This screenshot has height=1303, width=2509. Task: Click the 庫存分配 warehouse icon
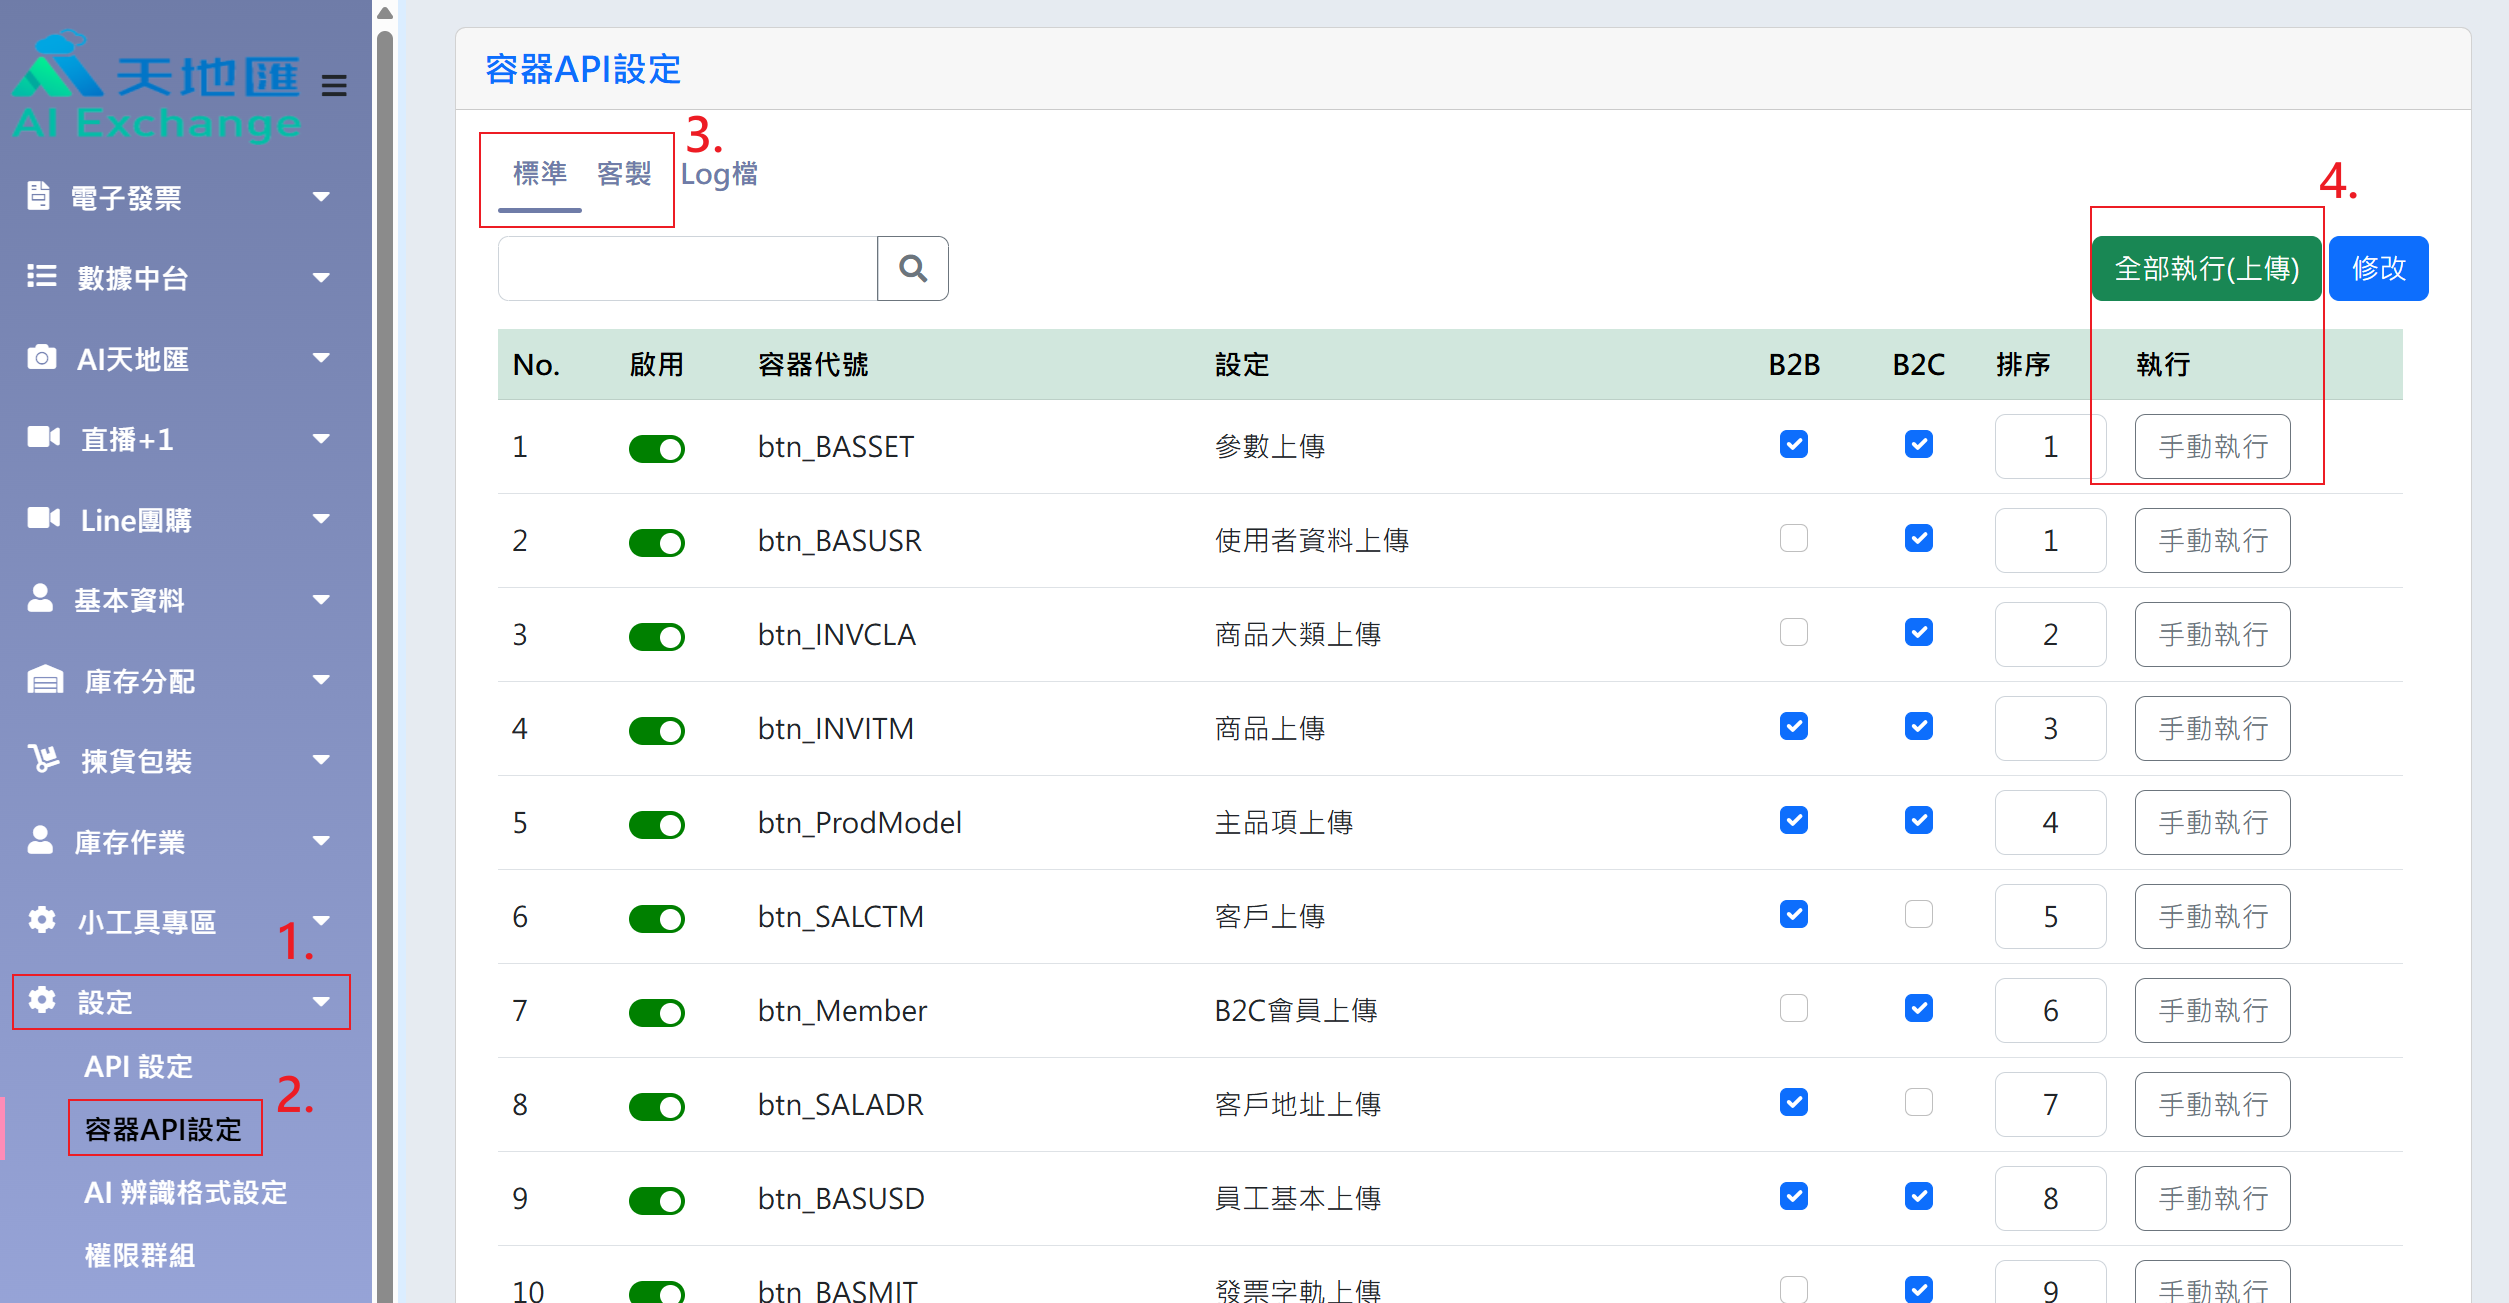pyautogui.click(x=43, y=680)
